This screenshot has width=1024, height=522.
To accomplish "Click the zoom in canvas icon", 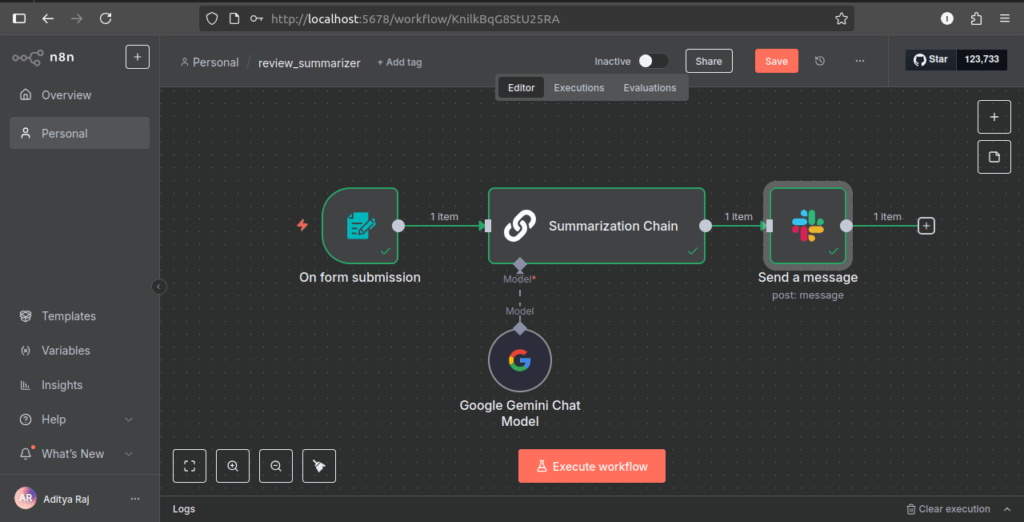I will 233,466.
